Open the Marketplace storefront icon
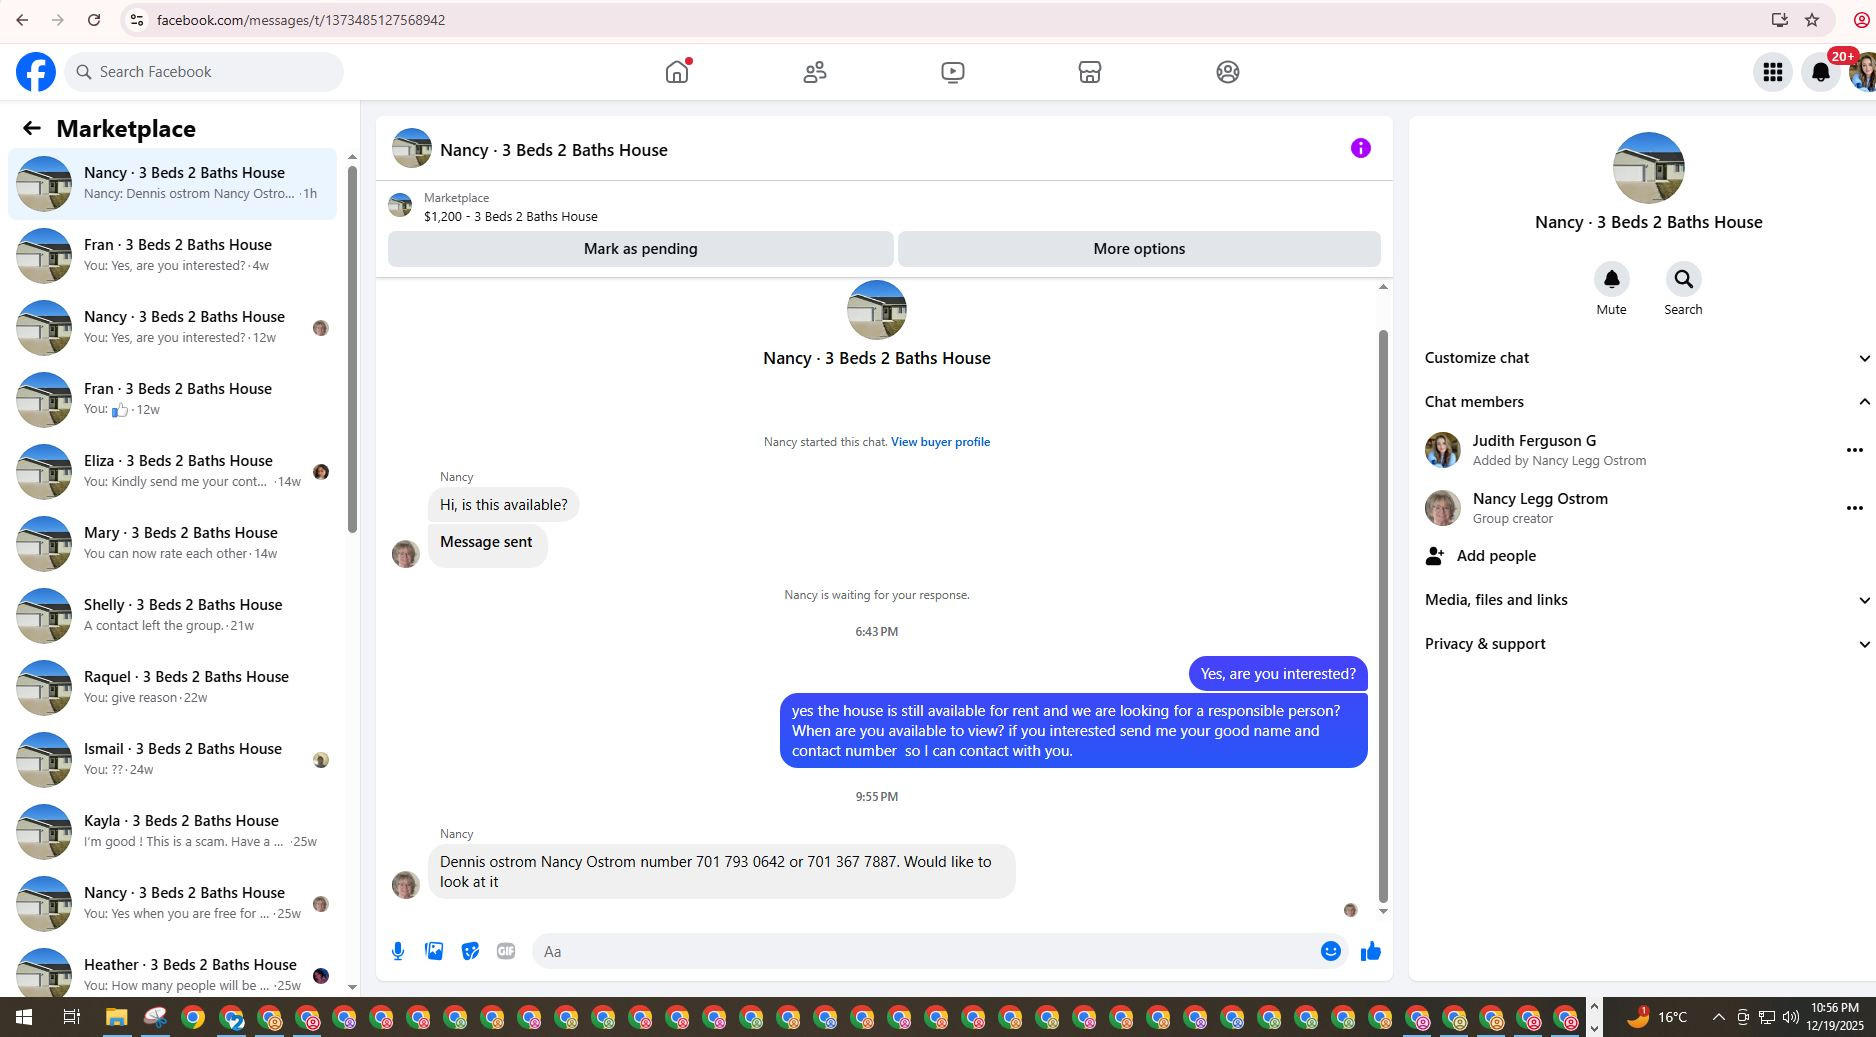 (x=1090, y=72)
